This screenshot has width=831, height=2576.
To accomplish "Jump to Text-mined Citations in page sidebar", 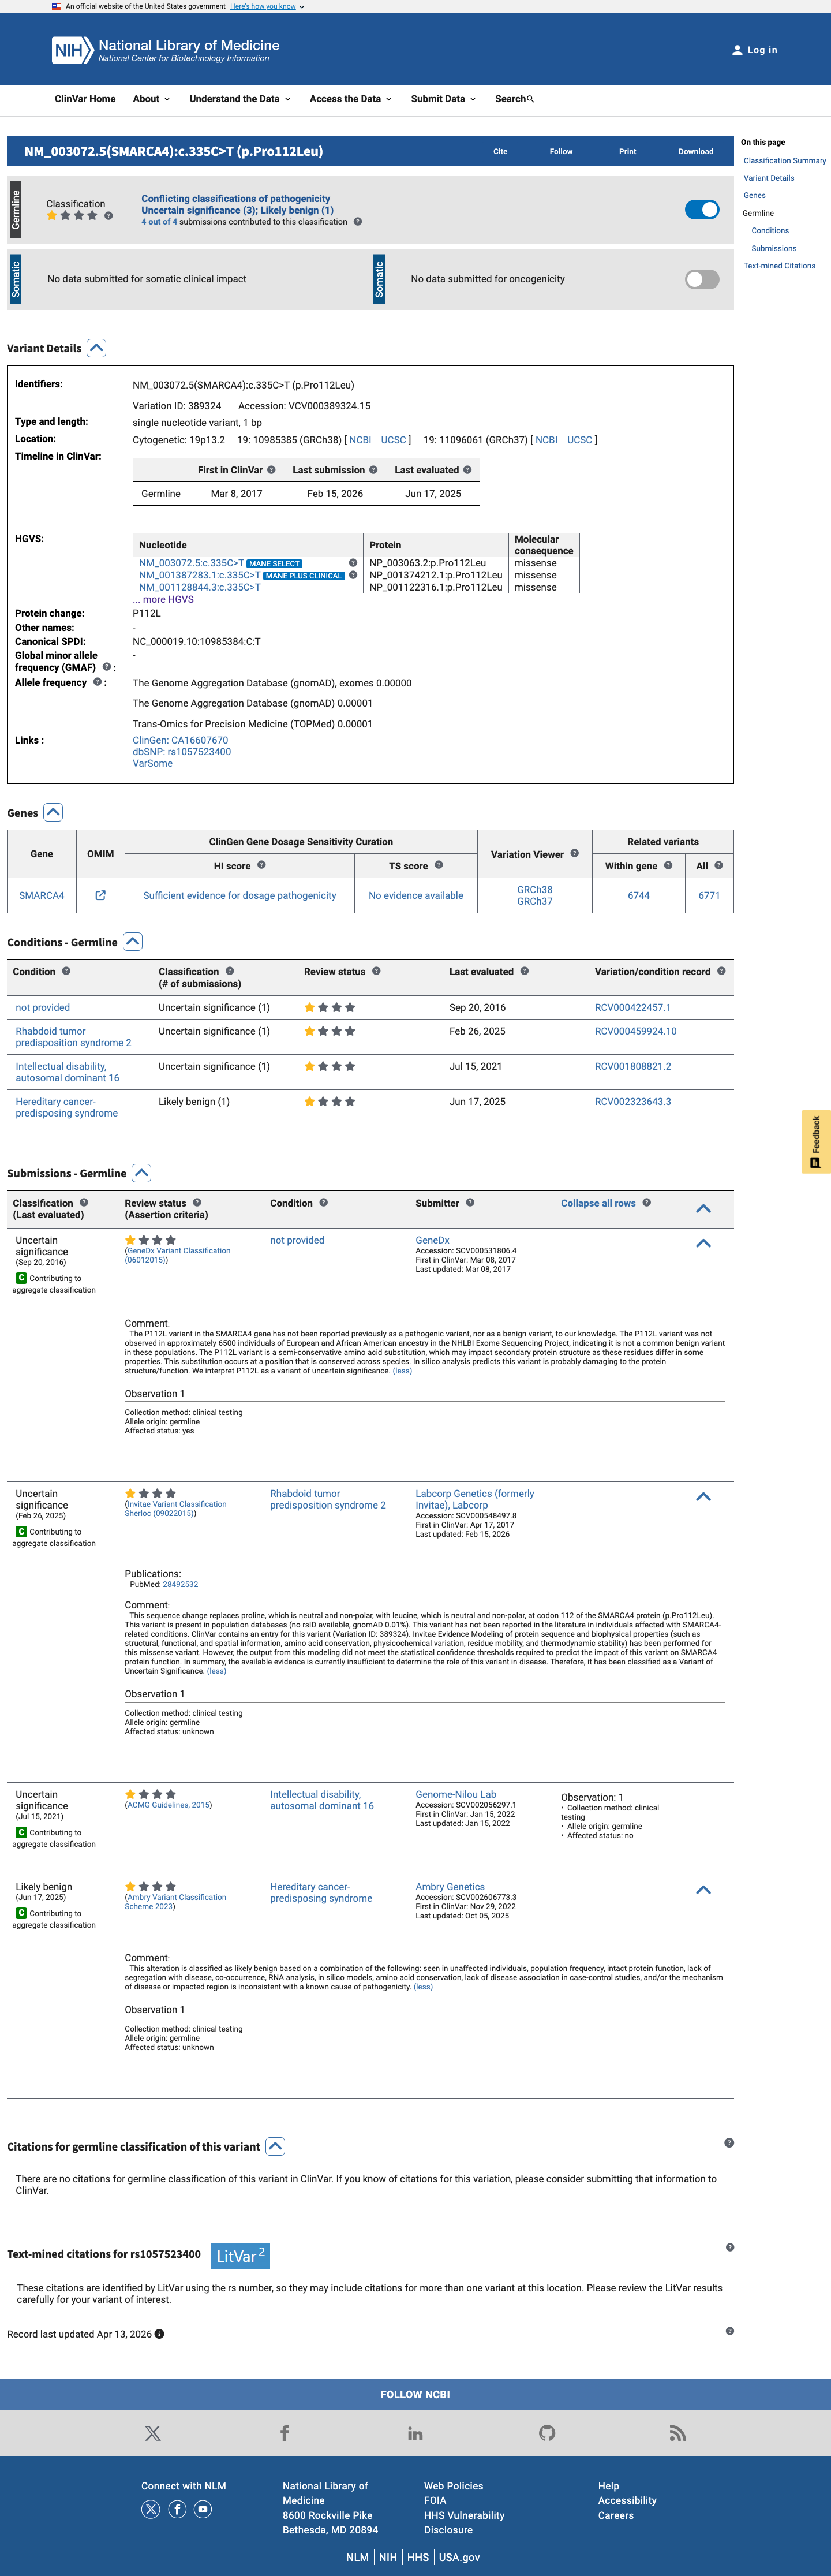I will (779, 266).
